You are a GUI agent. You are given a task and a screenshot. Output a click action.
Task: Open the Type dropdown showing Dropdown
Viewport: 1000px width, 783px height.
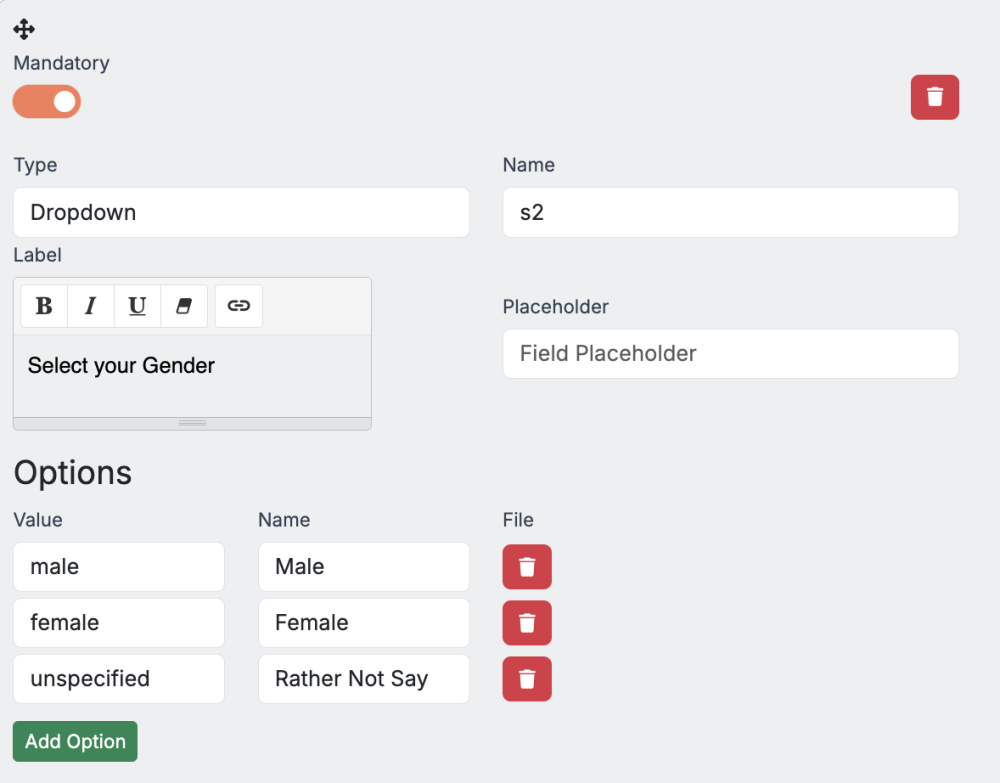click(241, 212)
